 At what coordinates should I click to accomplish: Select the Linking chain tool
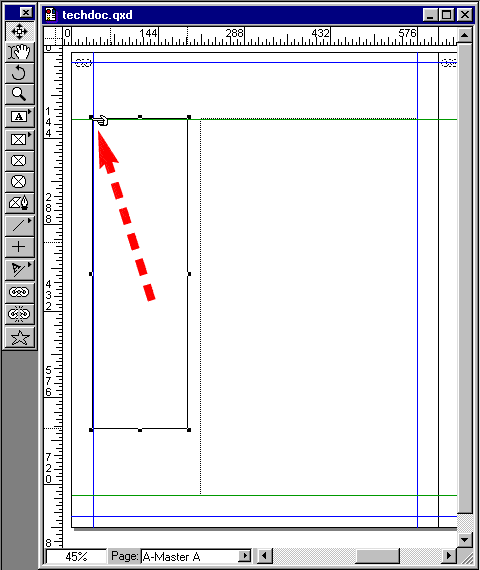[x=20, y=292]
